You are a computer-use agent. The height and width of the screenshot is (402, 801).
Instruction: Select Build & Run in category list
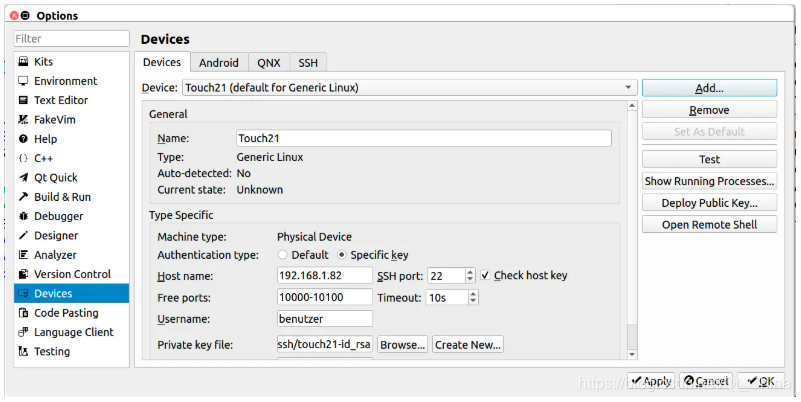[x=72, y=197]
